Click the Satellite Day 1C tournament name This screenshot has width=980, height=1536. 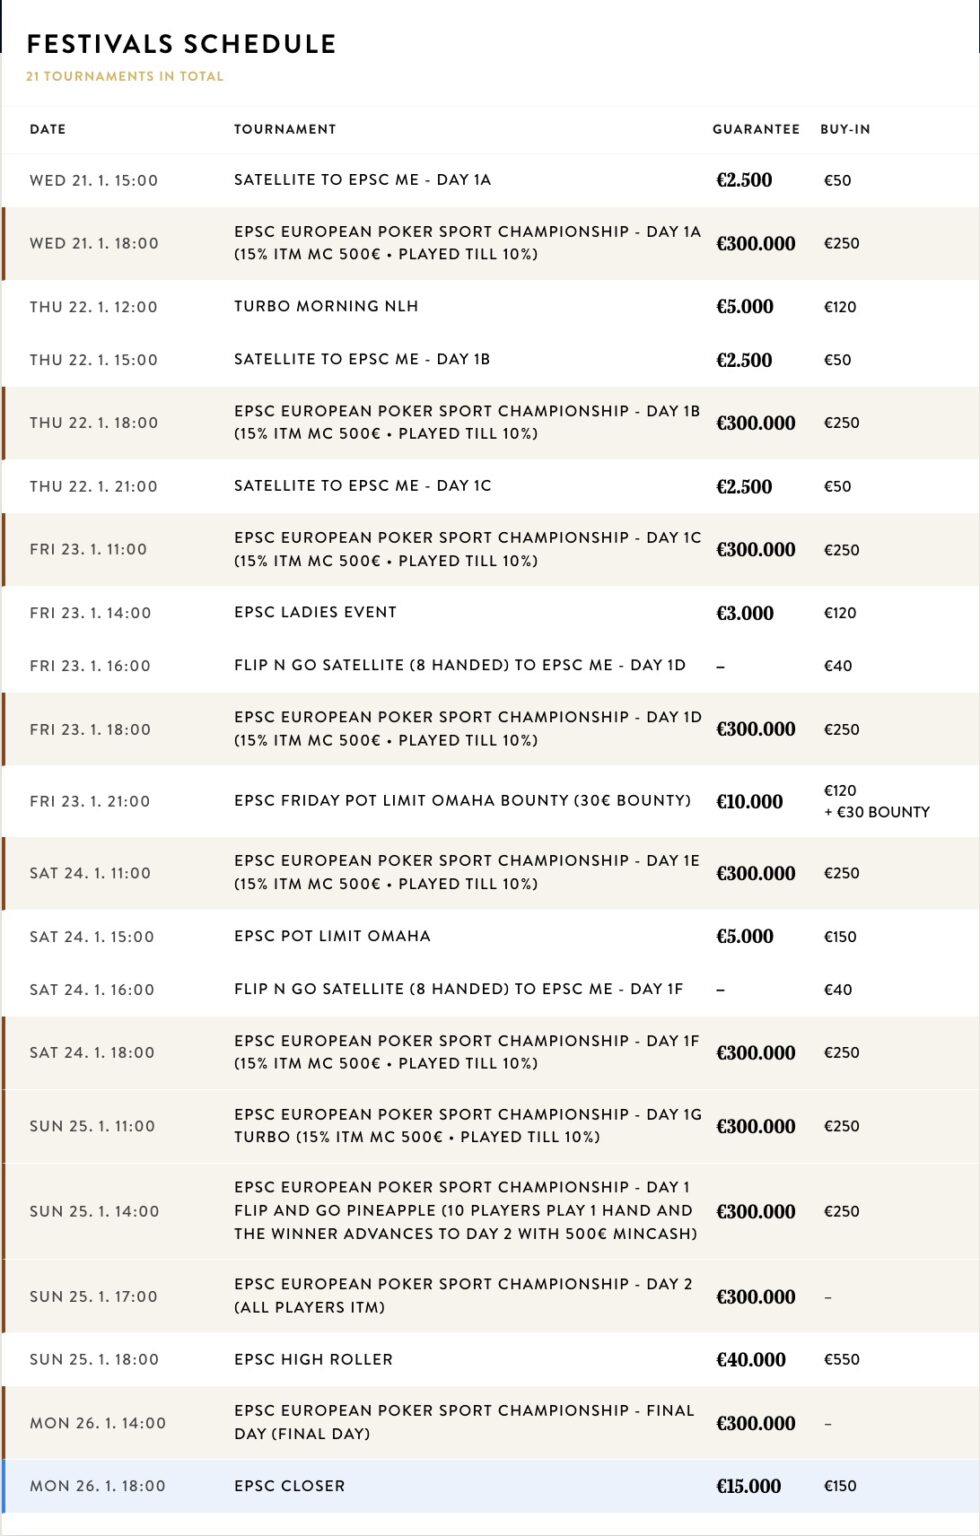(362, 486)
